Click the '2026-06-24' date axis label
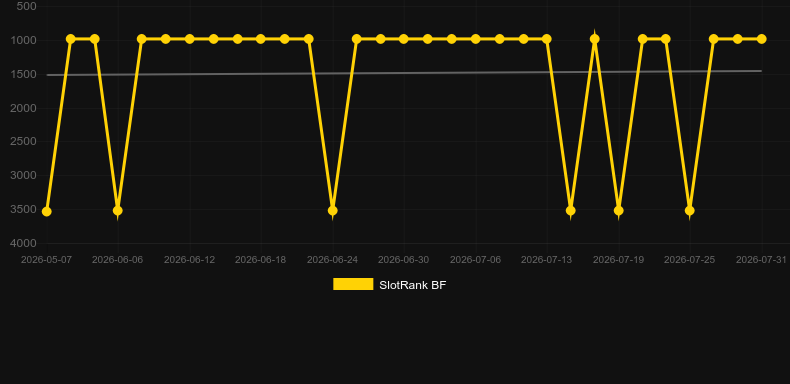Image resolution: width=790 pixels, height=384 pixels. (x=333, y=260)
